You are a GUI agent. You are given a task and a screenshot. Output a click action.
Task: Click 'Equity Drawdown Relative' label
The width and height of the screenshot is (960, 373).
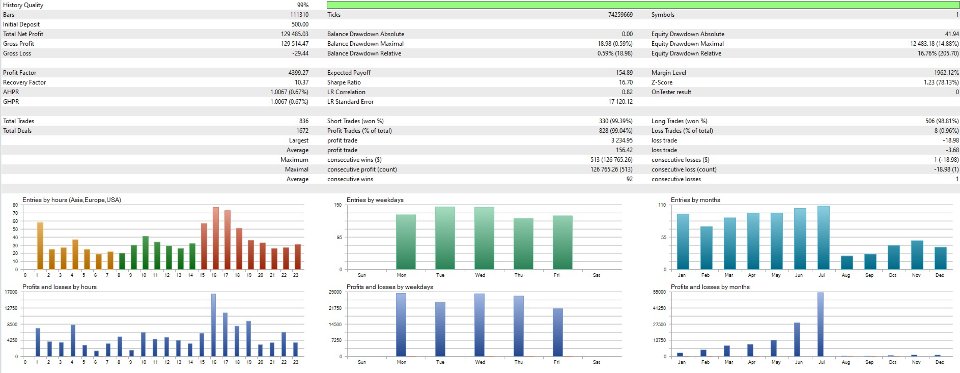[x=688, y=54]
